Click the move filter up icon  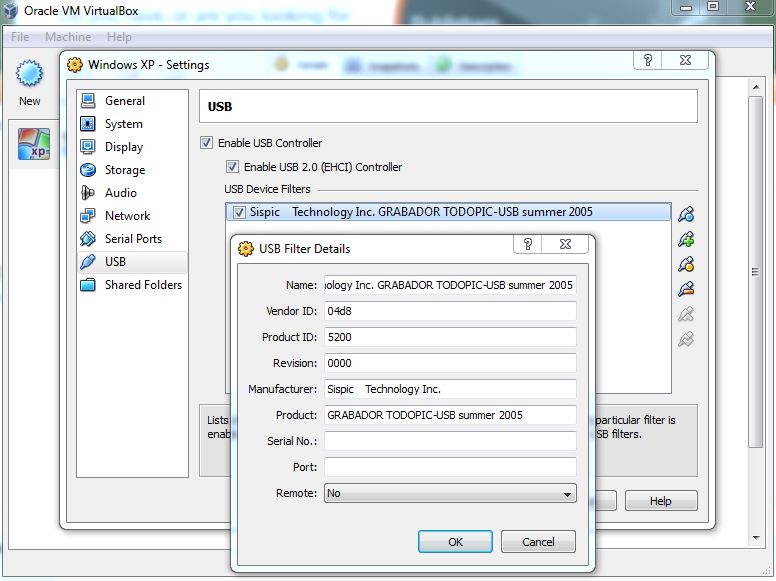tap(686, 314)
